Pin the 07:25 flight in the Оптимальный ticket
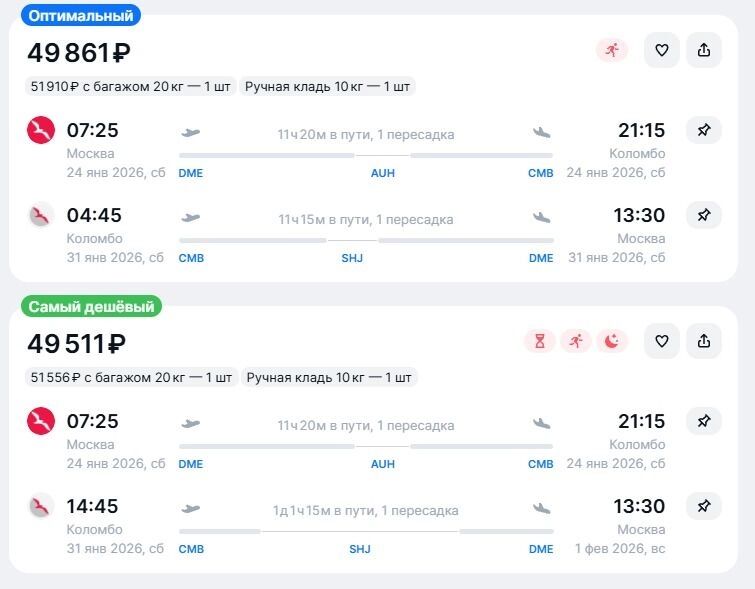The height and width of the screenshot is (589, 755). click(x=704, y=130)
